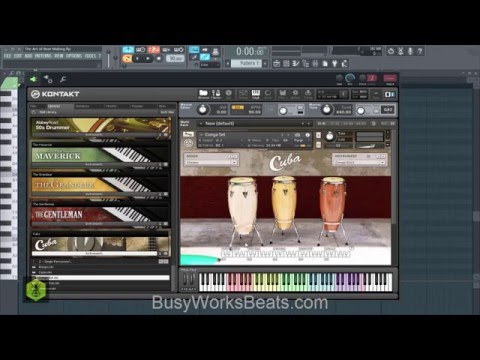Click previous pattern arrow left of Pattern 1
Screen dimensions: 480x360
tap(228, 63)
